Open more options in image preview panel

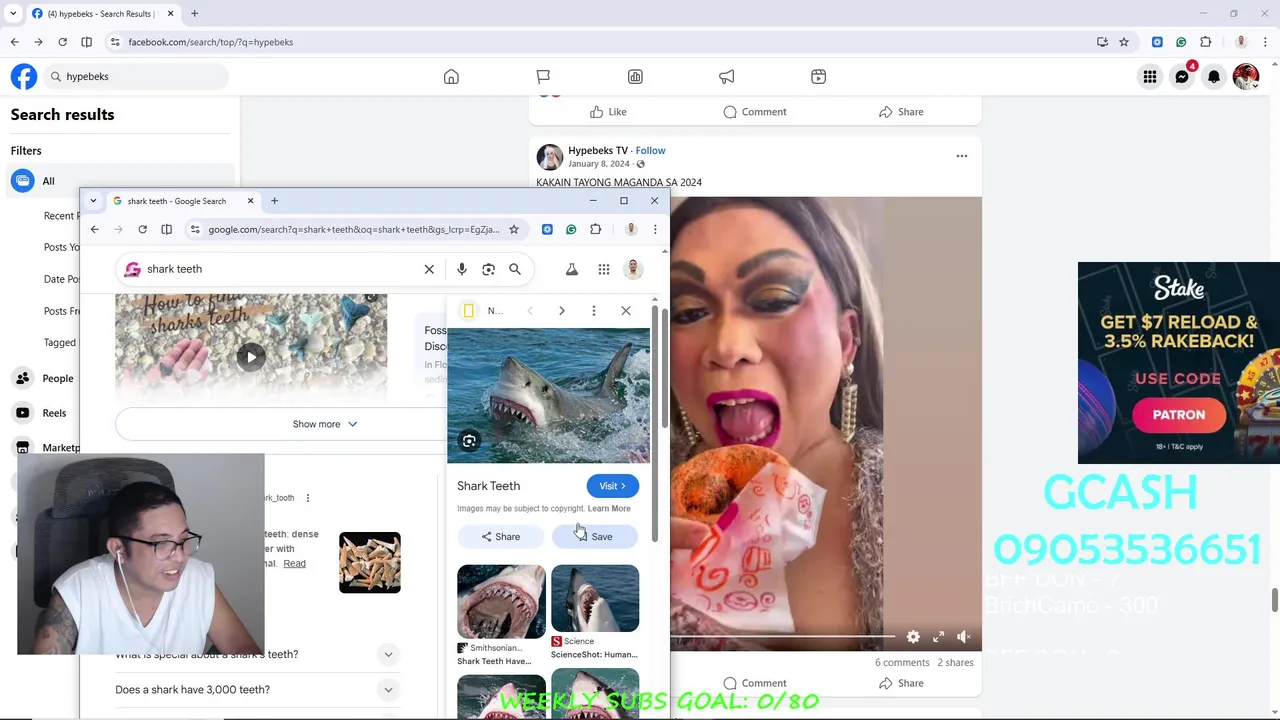[x=594, y=311]
